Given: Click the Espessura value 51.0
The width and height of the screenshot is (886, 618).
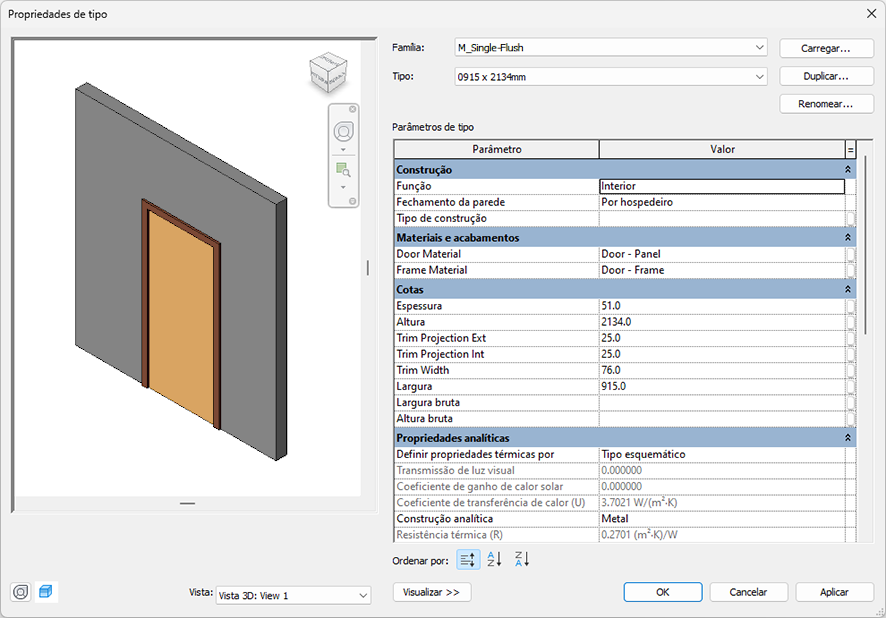Looking at the screenshot, I should pos(722,306).
